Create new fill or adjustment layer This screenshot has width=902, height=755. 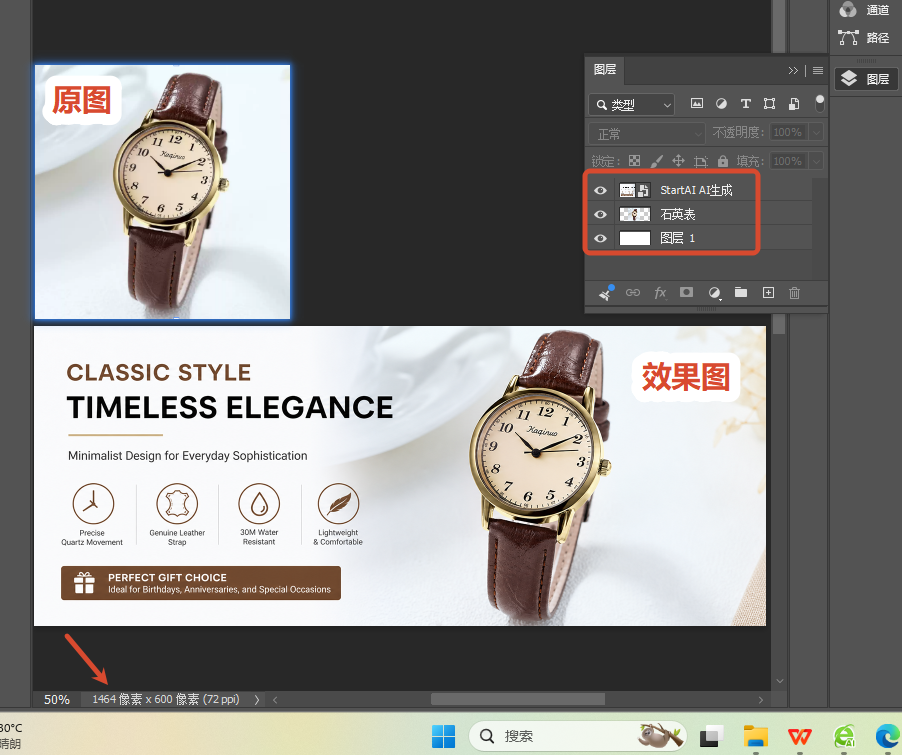point(714,293)
